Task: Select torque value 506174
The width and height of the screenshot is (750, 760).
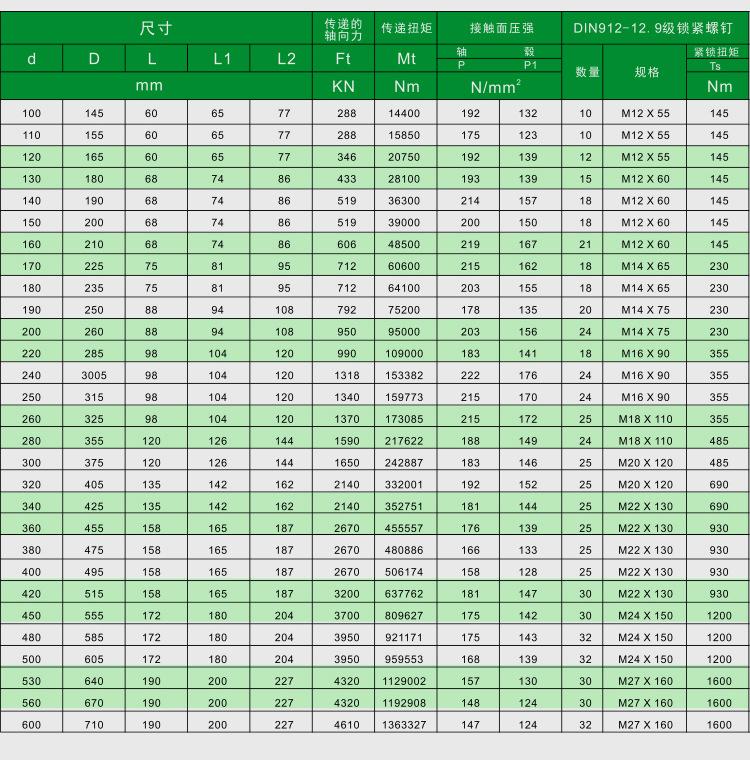Action: click(404, 572)
